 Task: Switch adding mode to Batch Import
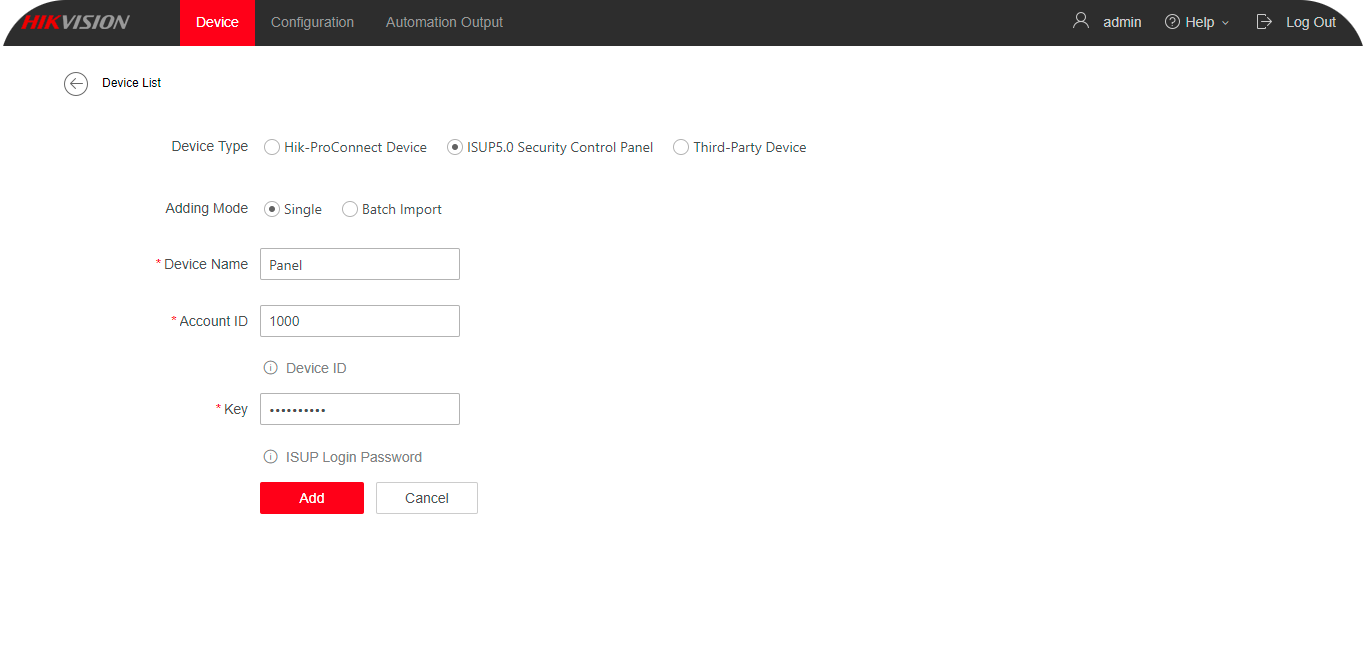click(350, 209)
